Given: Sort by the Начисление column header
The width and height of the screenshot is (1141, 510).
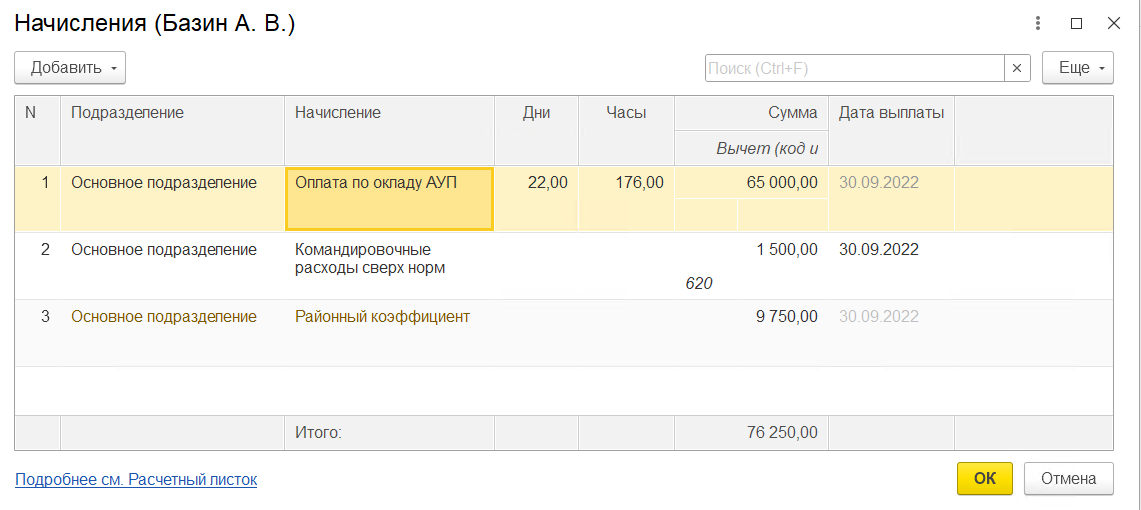Looking at the screenshot, I should click(x=338, y=113).
